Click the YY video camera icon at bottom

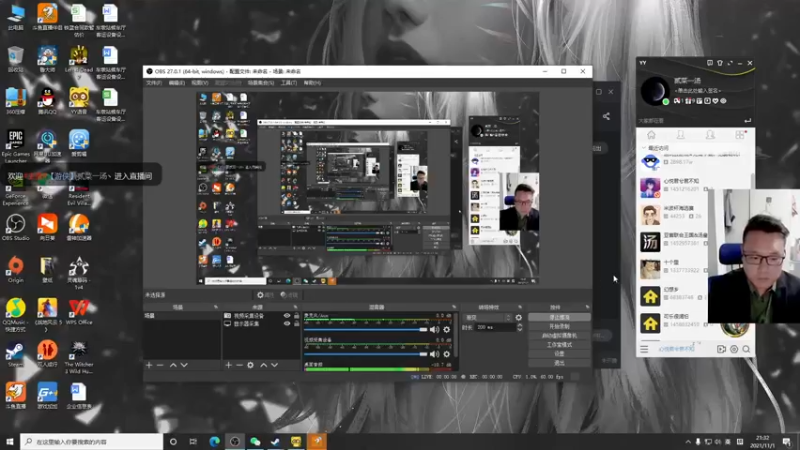721,349
